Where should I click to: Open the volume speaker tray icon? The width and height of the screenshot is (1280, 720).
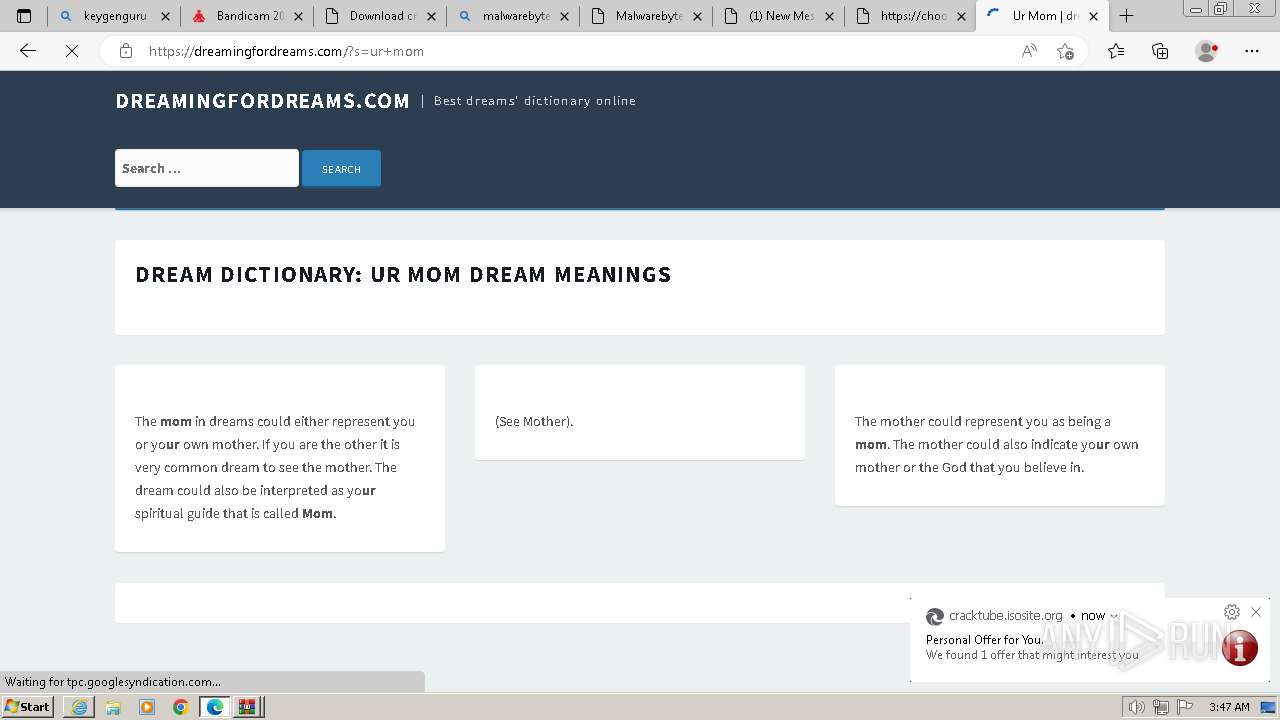click(1136, 707)
